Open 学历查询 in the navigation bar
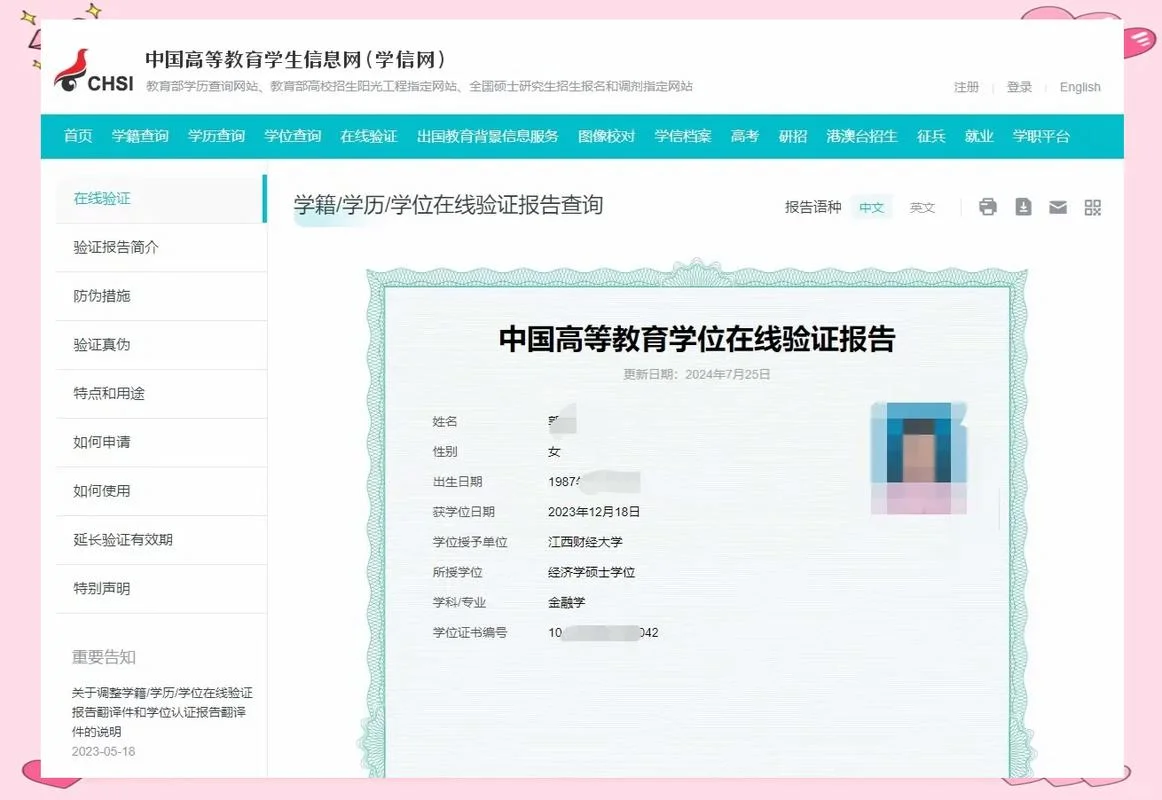The width and height of the screenshot is (1162, 800). [x=216, y=136]
